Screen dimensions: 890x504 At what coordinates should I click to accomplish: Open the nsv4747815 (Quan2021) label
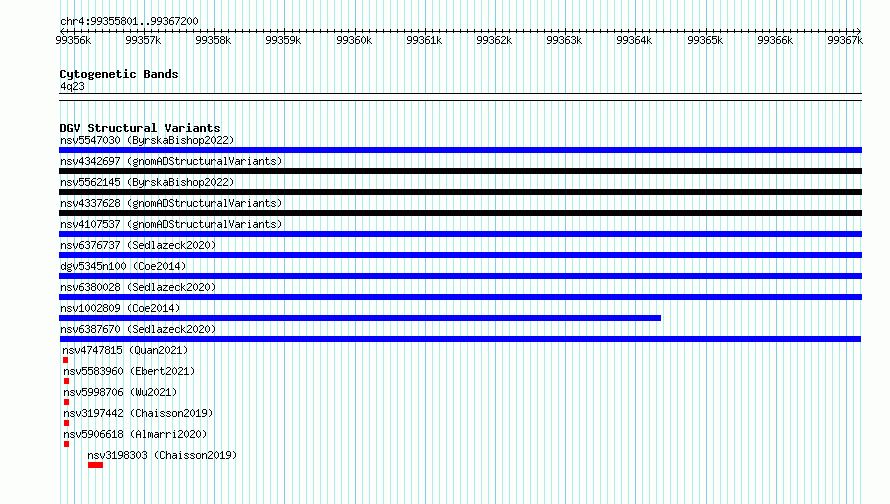(x=125, y=350)
